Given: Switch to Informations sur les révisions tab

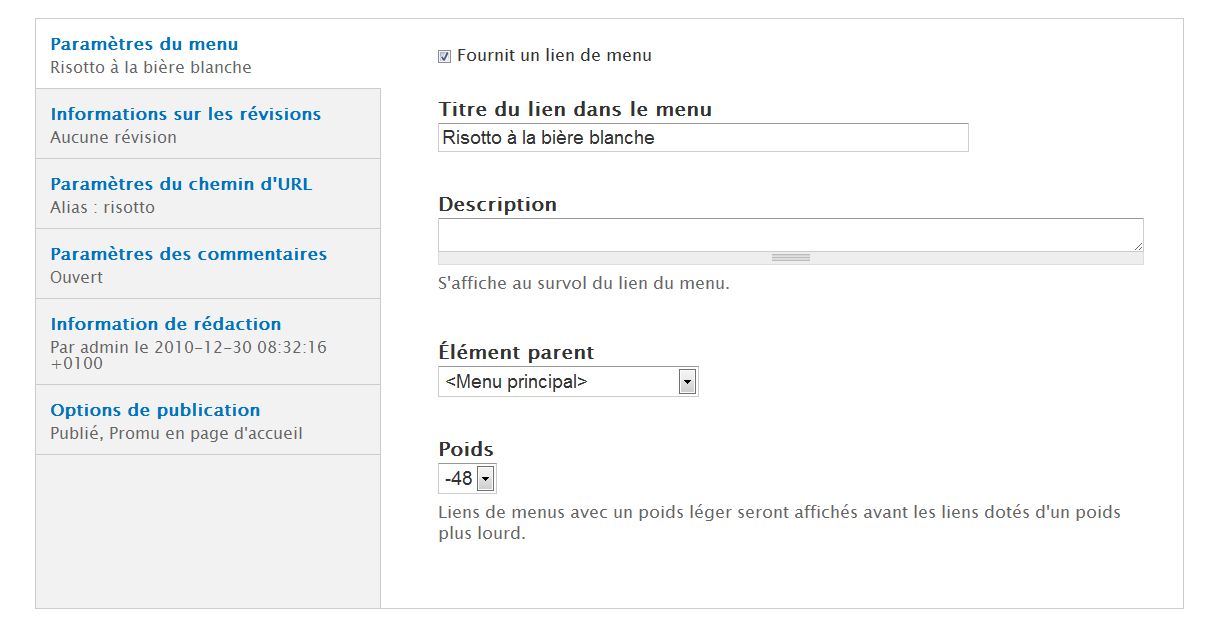Looking at the screenshot, I should click(x=185, y=114).
